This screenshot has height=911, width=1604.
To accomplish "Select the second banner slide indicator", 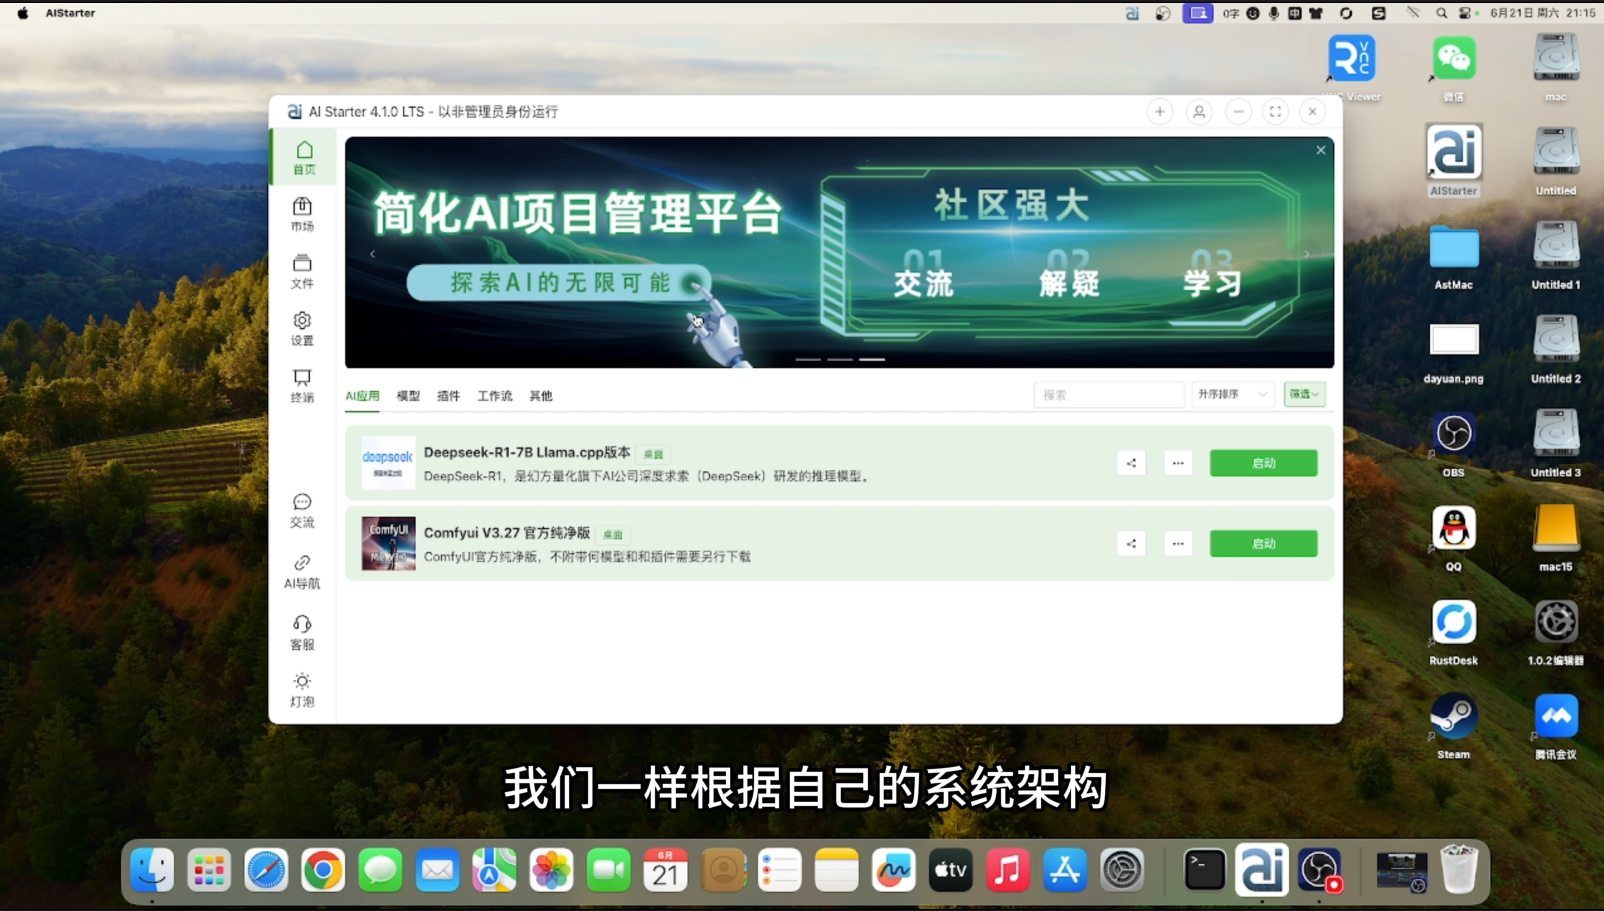I will (840, 359).
